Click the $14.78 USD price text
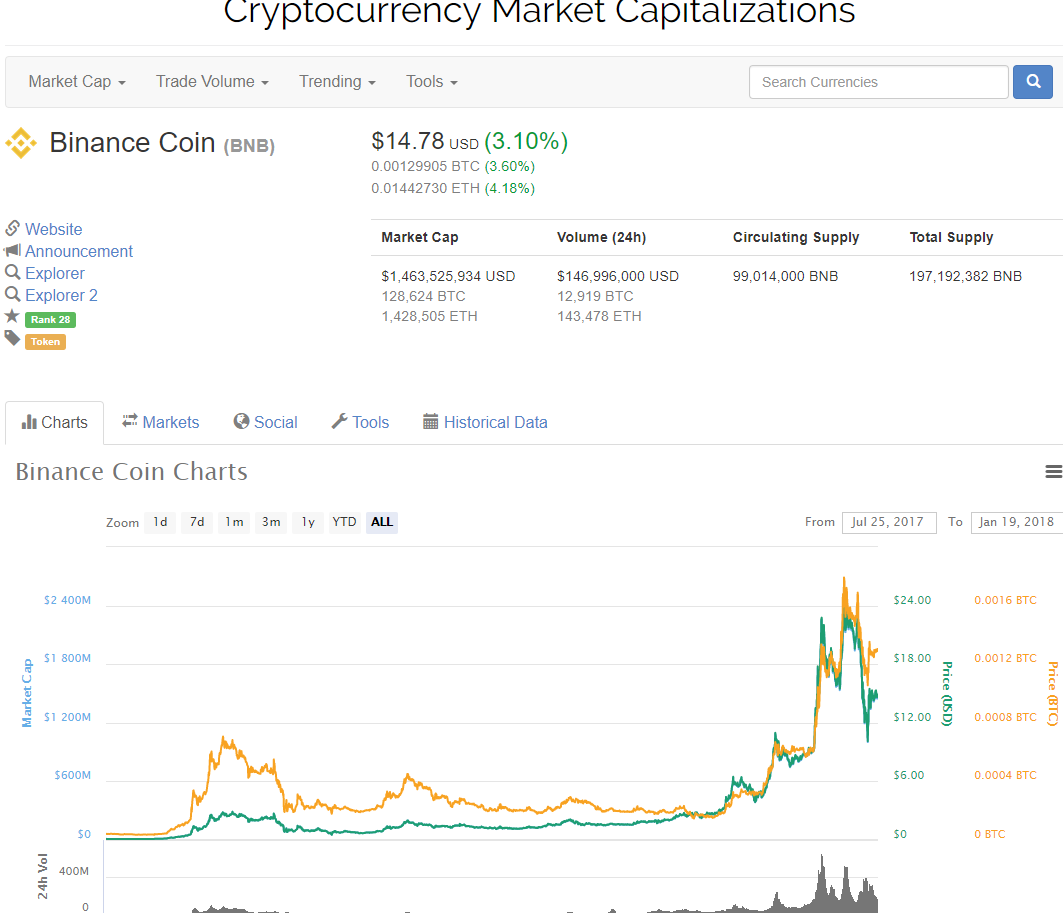Image resolution: width=1063 pixels, height=913 pixels. coord(425,142)
